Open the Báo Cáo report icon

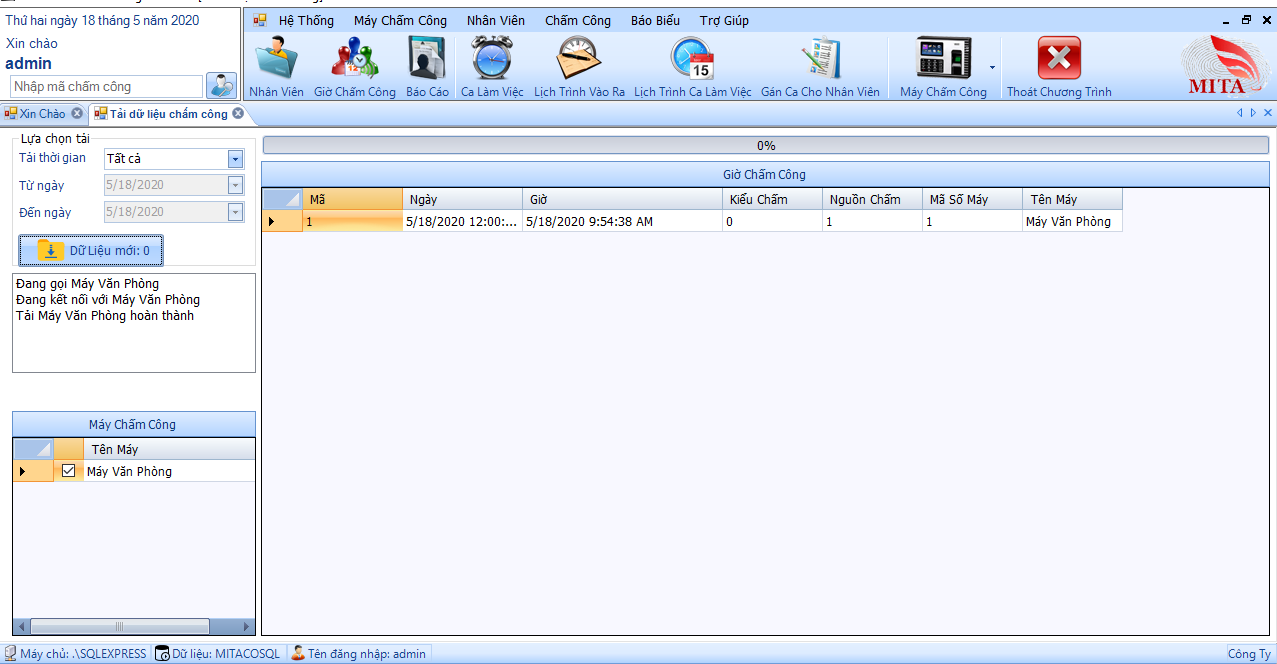427,59
